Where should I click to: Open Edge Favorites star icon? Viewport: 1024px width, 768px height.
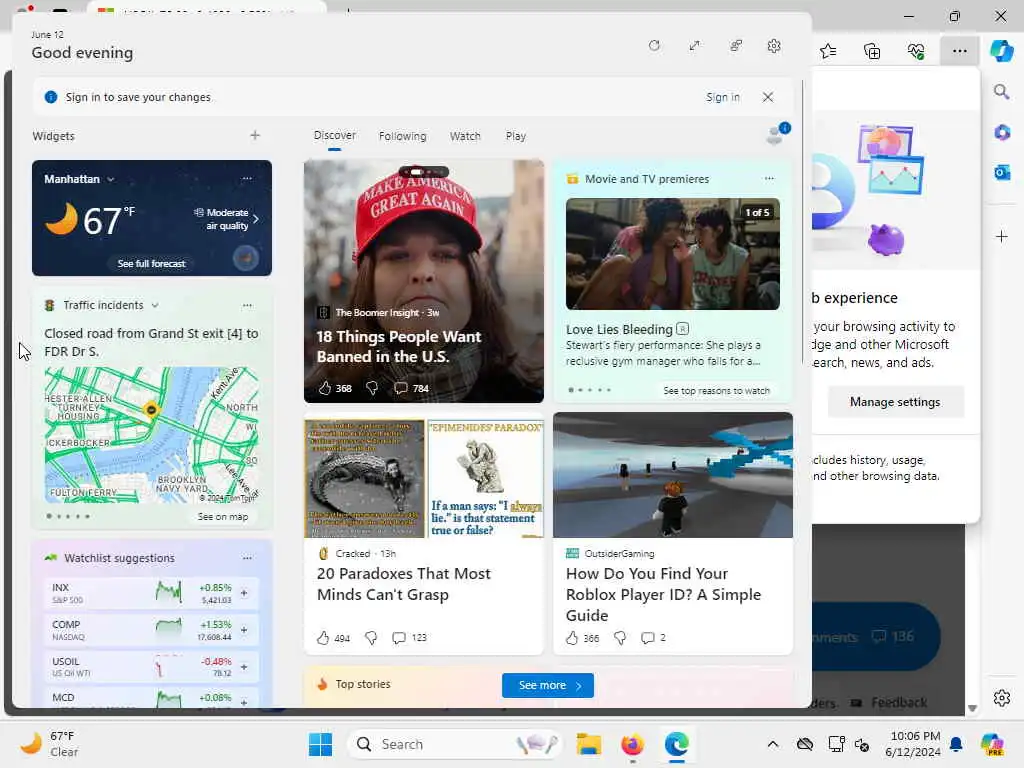828,51
